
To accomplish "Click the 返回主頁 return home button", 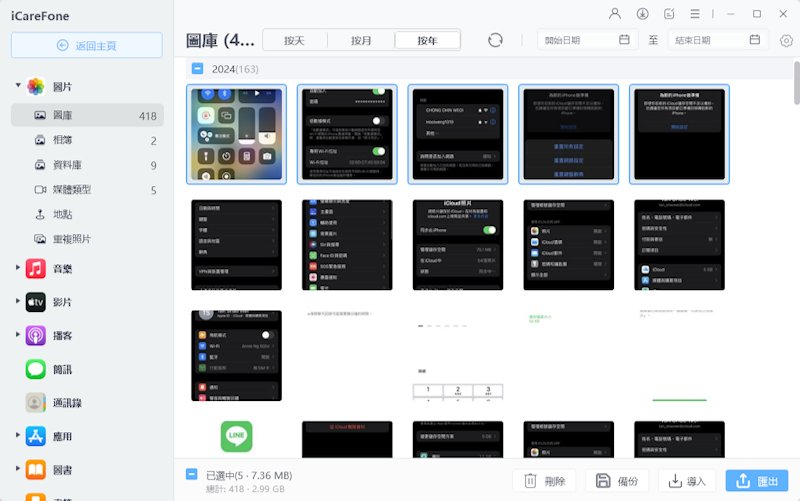I will click(87, 45).
